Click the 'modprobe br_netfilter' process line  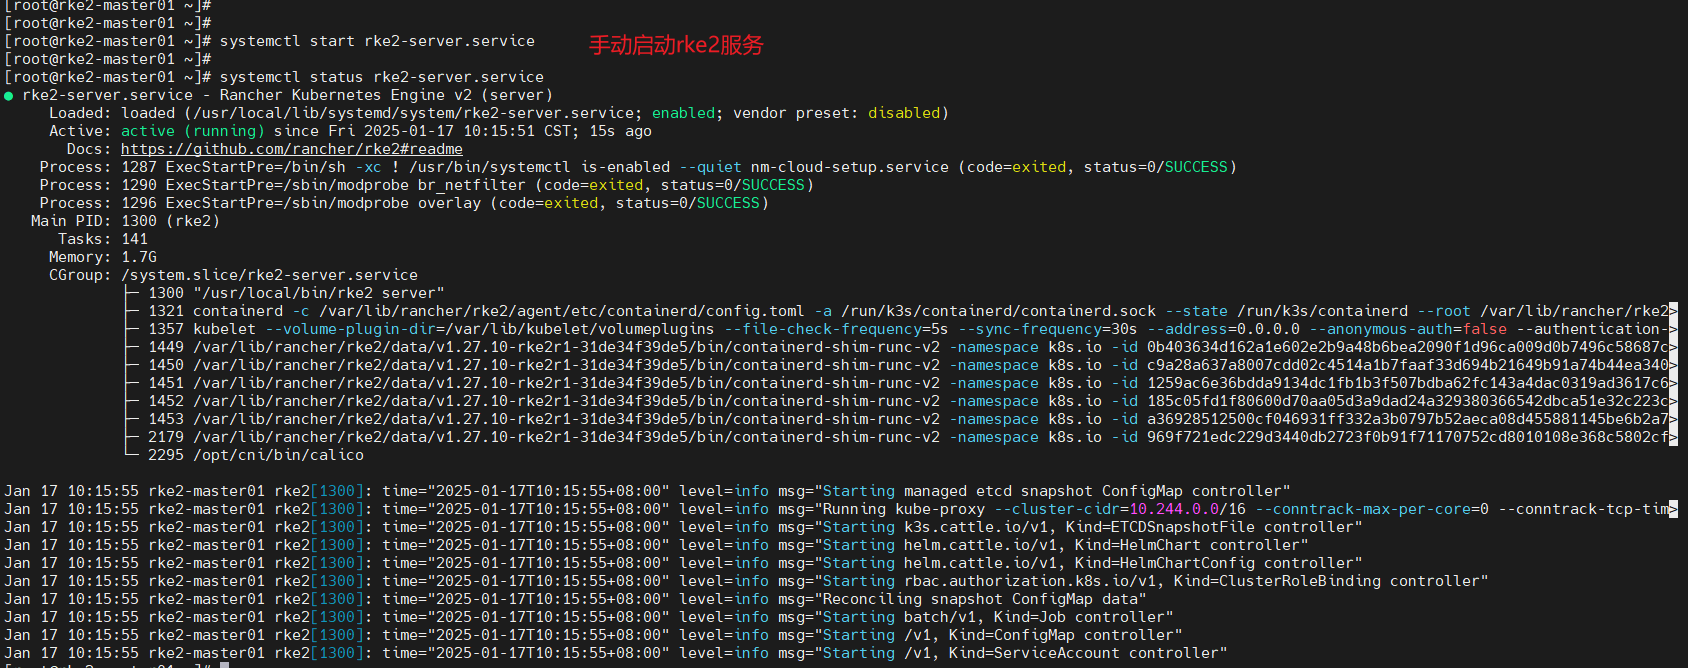(x=427, y=185)
